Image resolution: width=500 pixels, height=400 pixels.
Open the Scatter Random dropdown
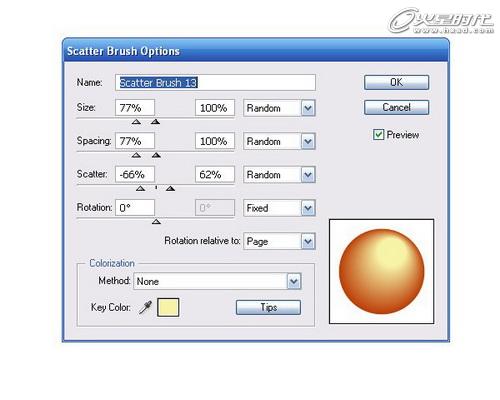pos(279,175)
